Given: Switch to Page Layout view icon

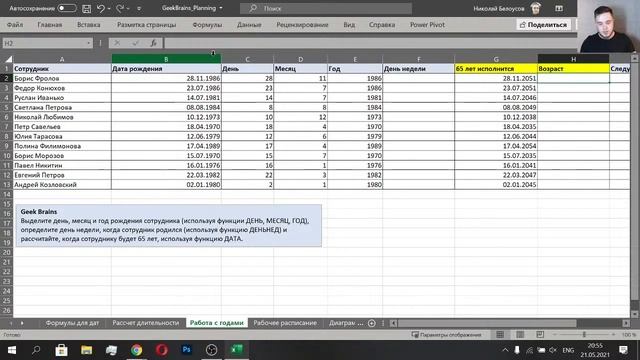Looking at the screenshot, I should [520, 334].
